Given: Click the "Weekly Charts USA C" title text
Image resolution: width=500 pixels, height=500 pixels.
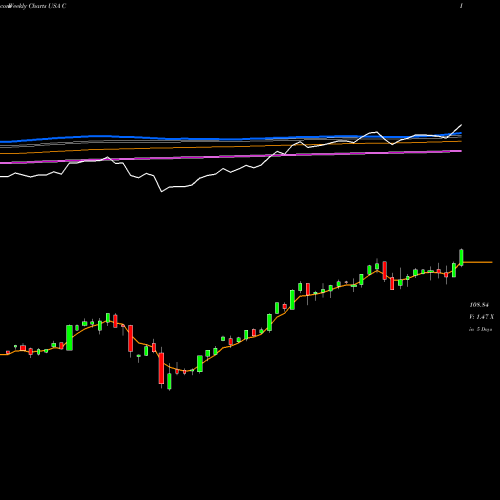Looking at the screenshot, I should [x=38, y=6].
